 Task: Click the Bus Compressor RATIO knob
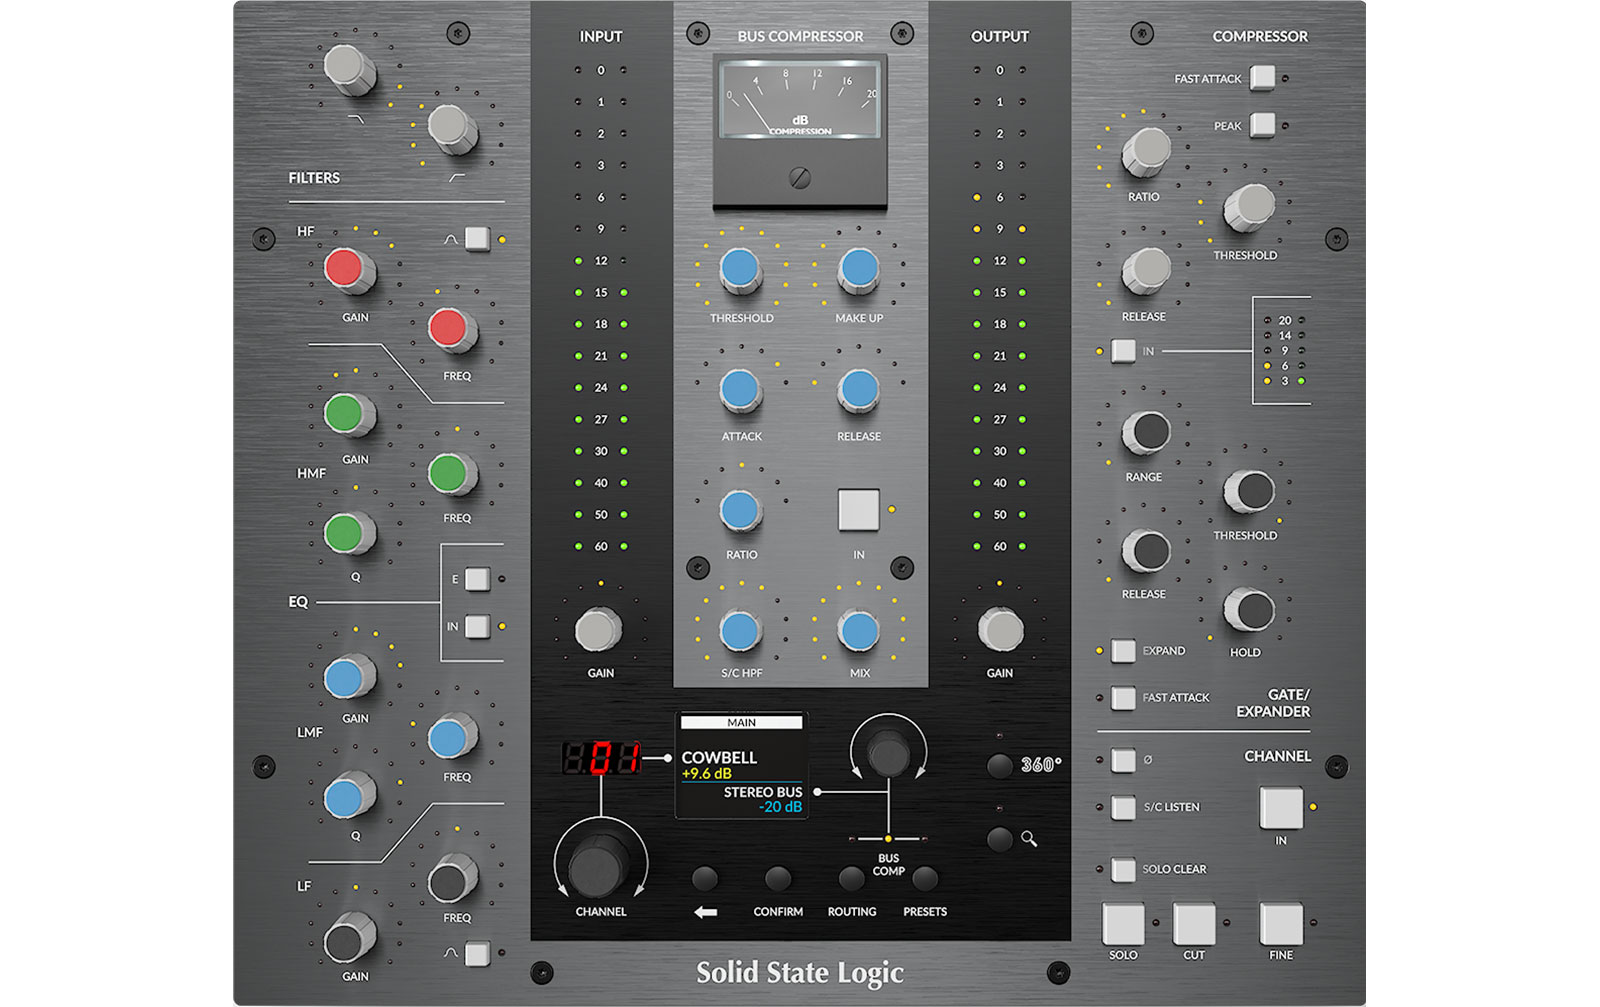[741, 510]
